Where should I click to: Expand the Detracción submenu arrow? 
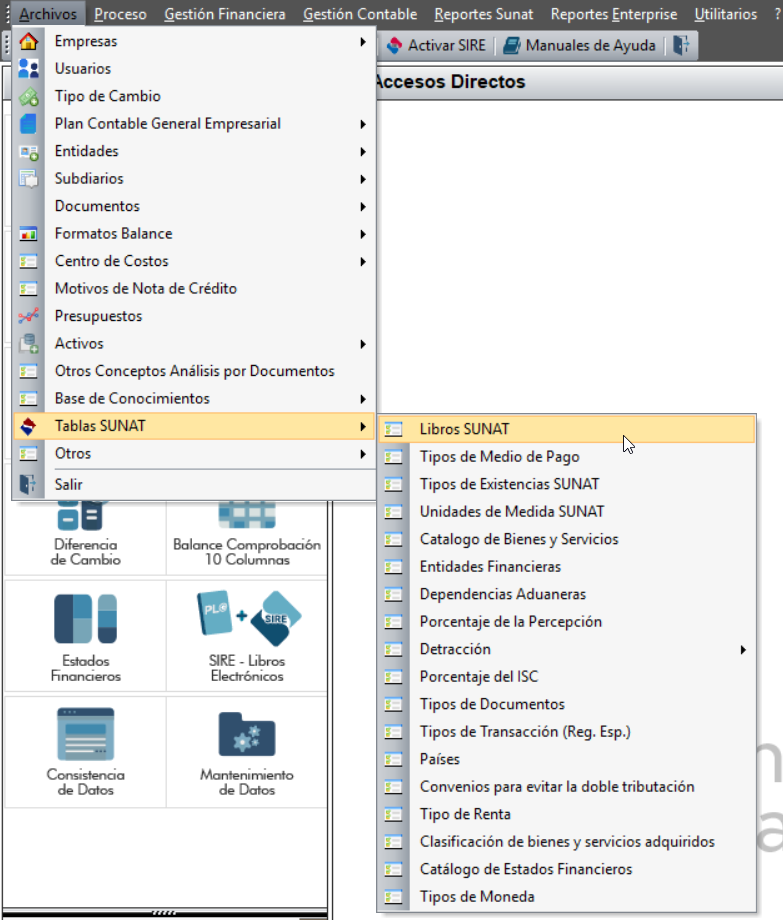click(x=743, y=650)
